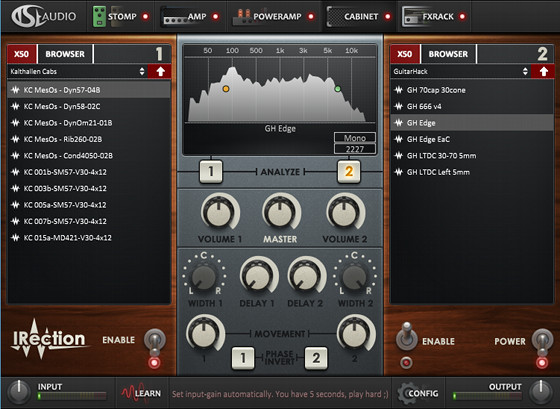Click the Master volume knob
Screen dimensions: 560x409
281,213
